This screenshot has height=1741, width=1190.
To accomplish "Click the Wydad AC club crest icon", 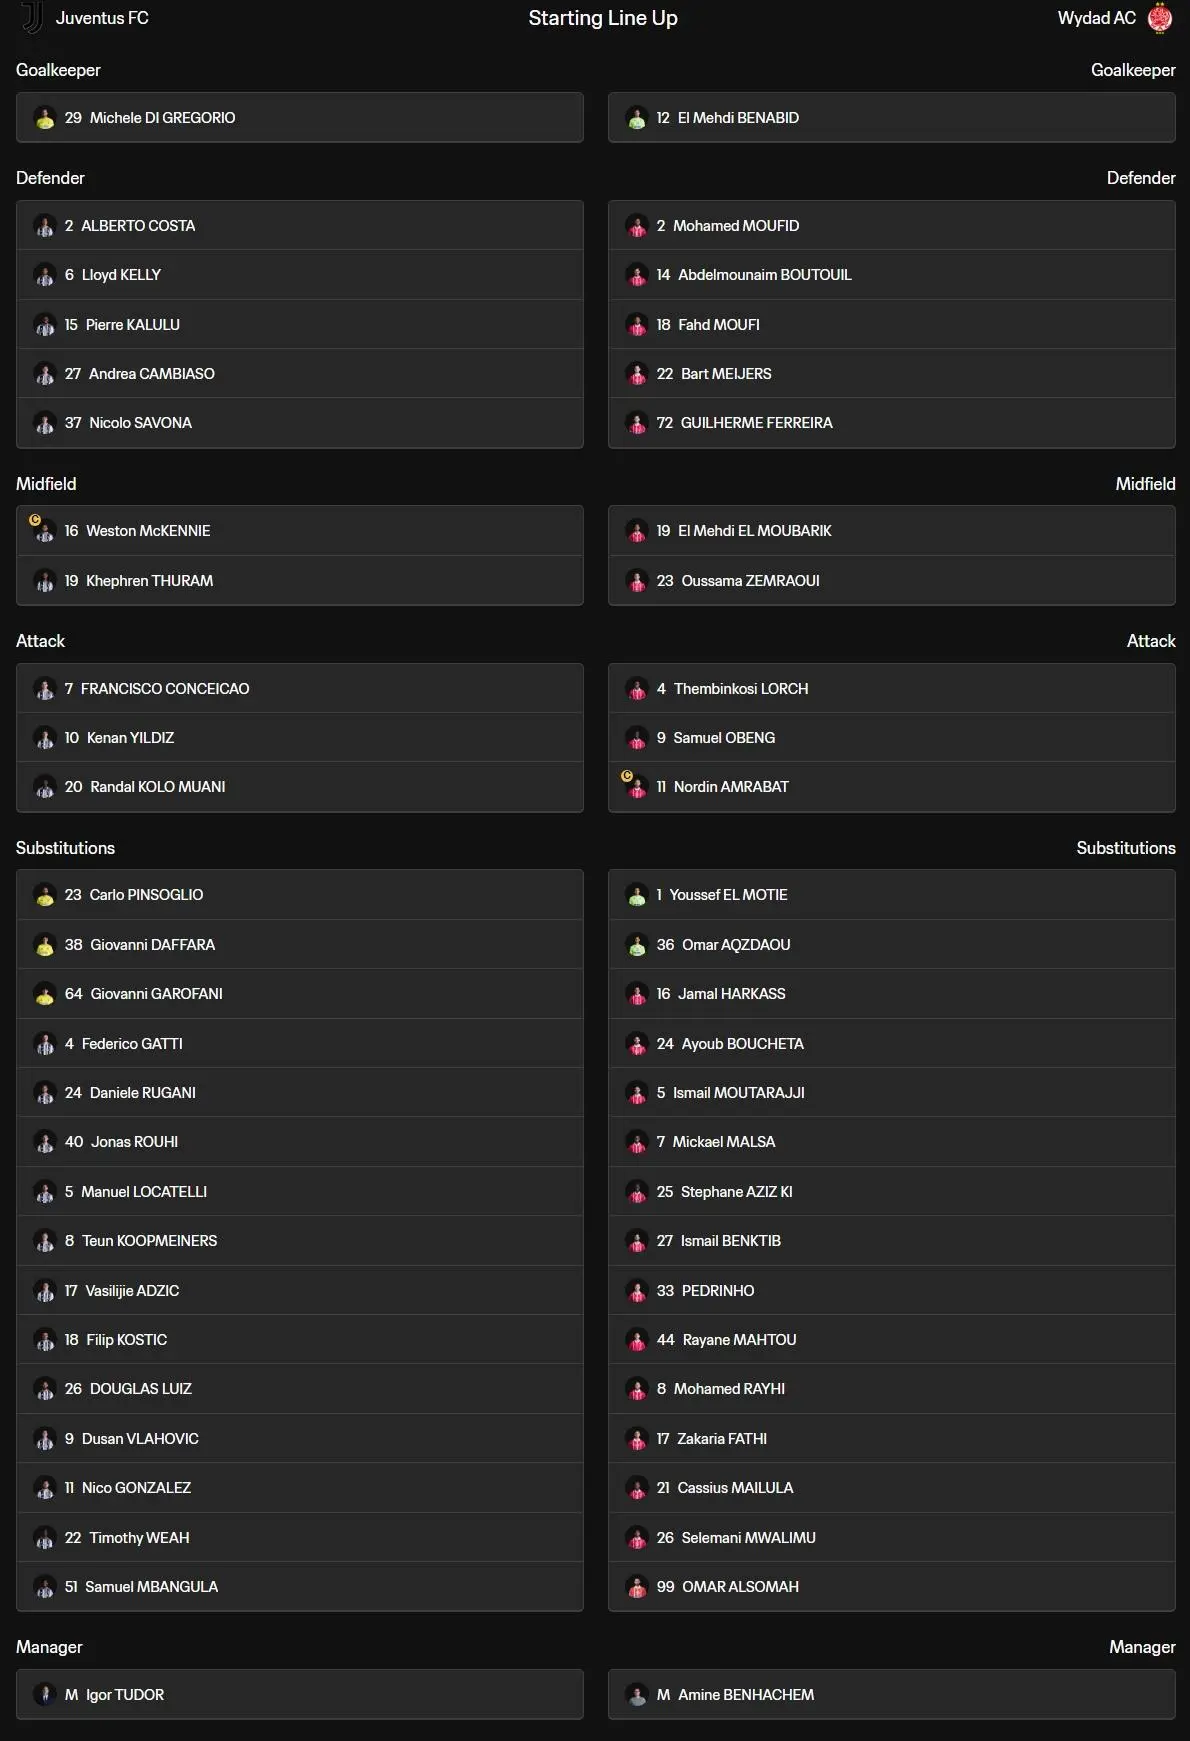I will (x=1160, y=18).
